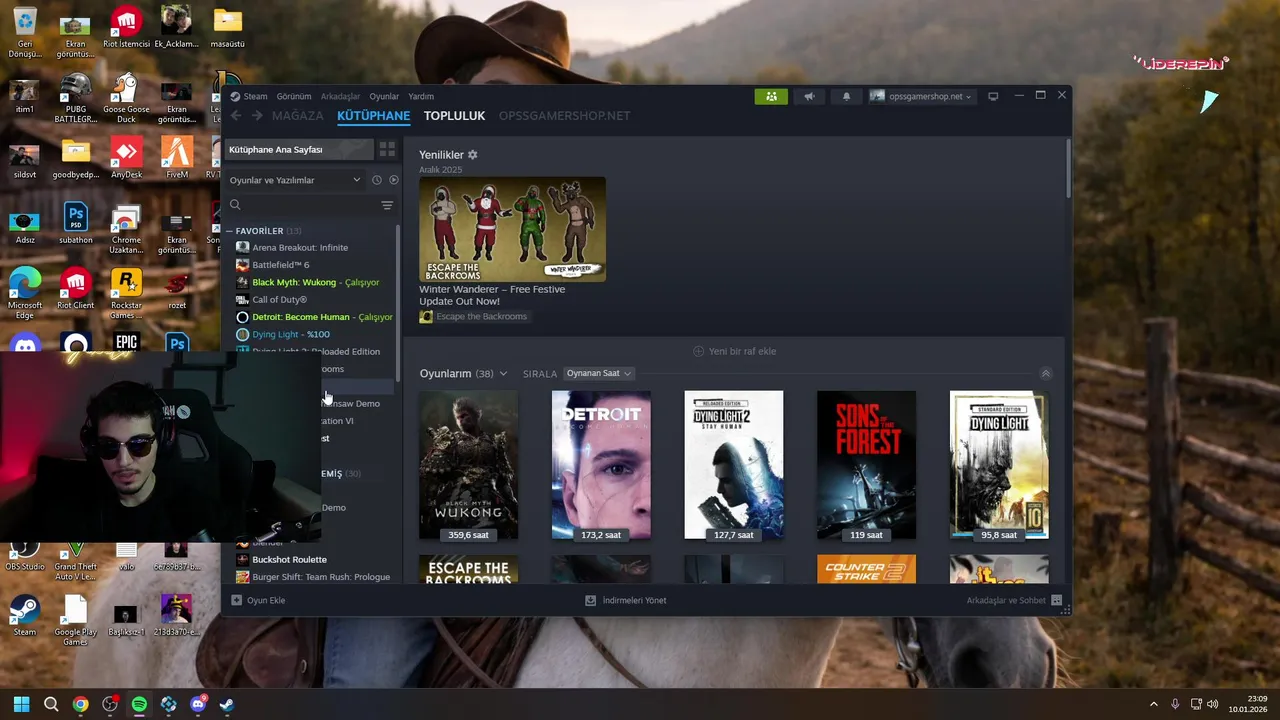Open Discord from the taskbar
1280x720 pixels.
198,704
